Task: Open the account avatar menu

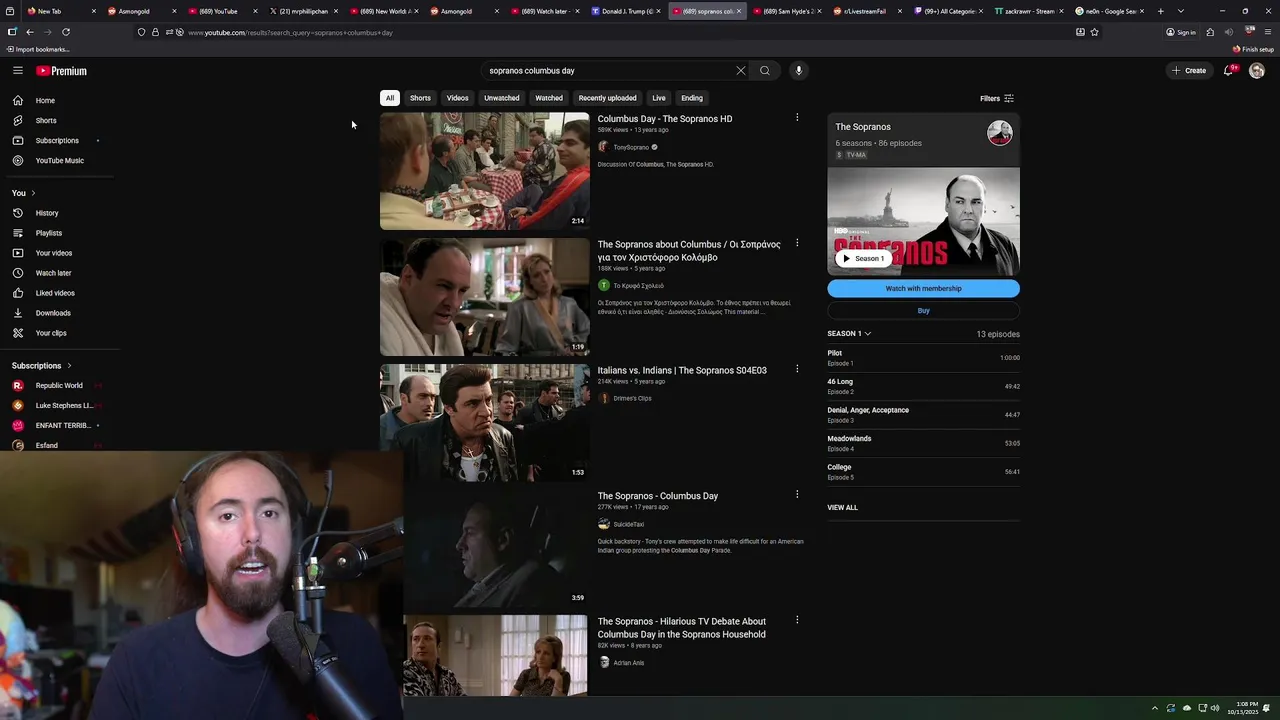Action: pyautogui.click(x=1257, y=71)
